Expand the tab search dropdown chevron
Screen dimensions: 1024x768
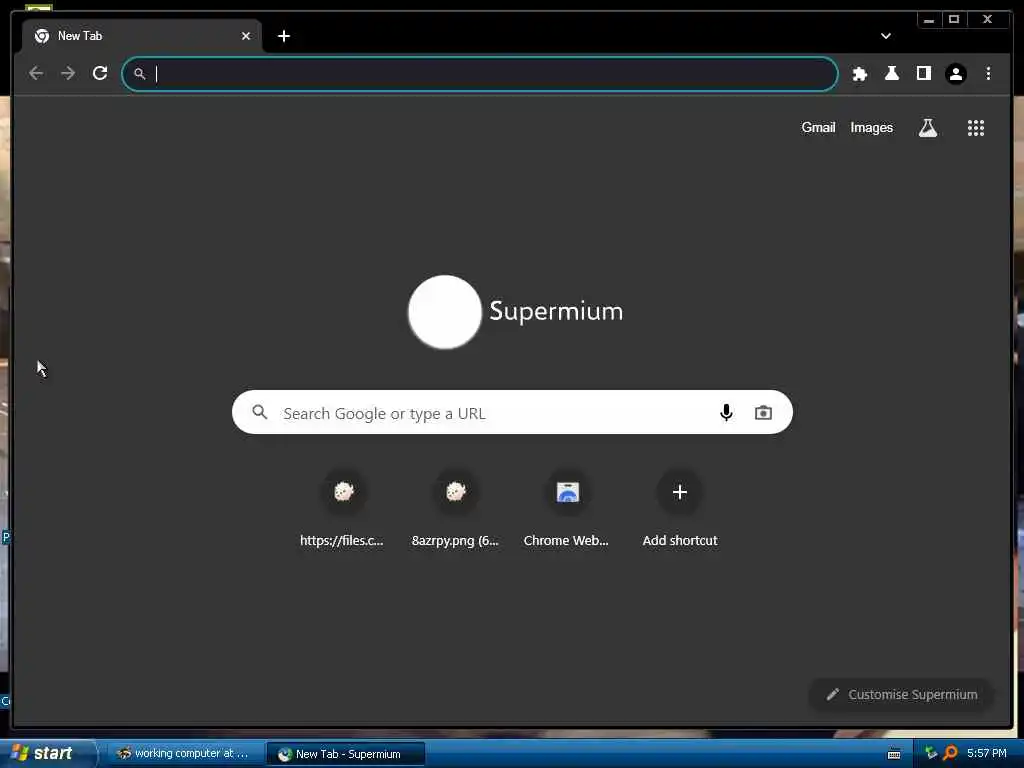886,36
